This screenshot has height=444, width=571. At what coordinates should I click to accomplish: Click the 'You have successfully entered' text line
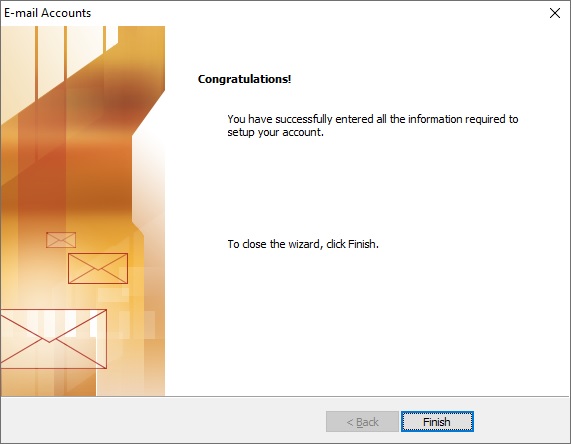(x=373, y=119)
